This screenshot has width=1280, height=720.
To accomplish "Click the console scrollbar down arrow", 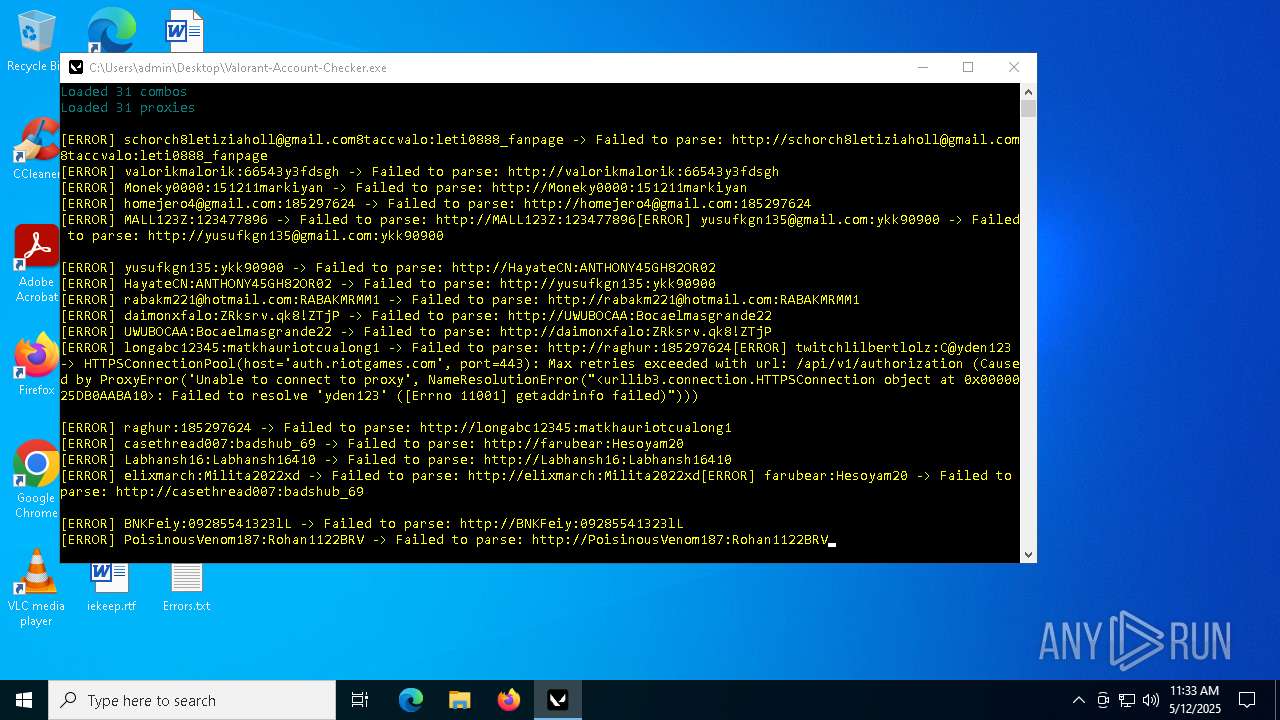I will coord(1028,554).
